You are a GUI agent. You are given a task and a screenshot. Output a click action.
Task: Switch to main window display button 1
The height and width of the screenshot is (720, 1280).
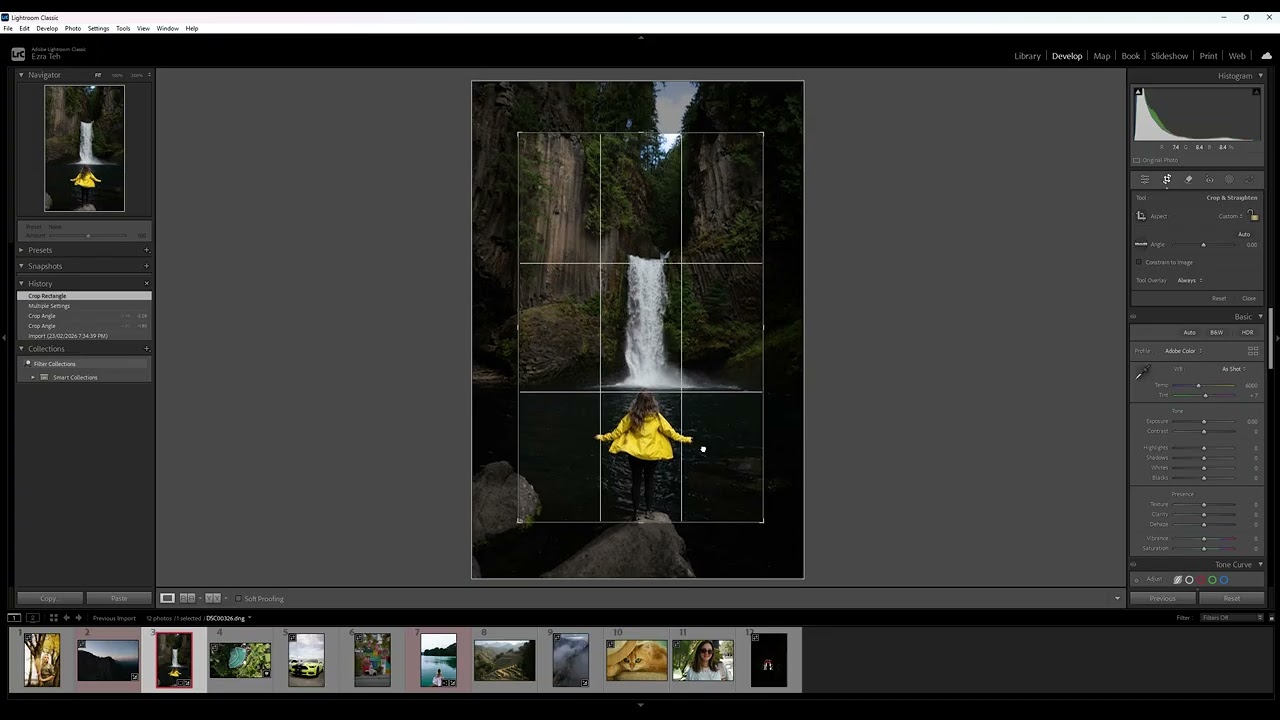tap(14, 618)
